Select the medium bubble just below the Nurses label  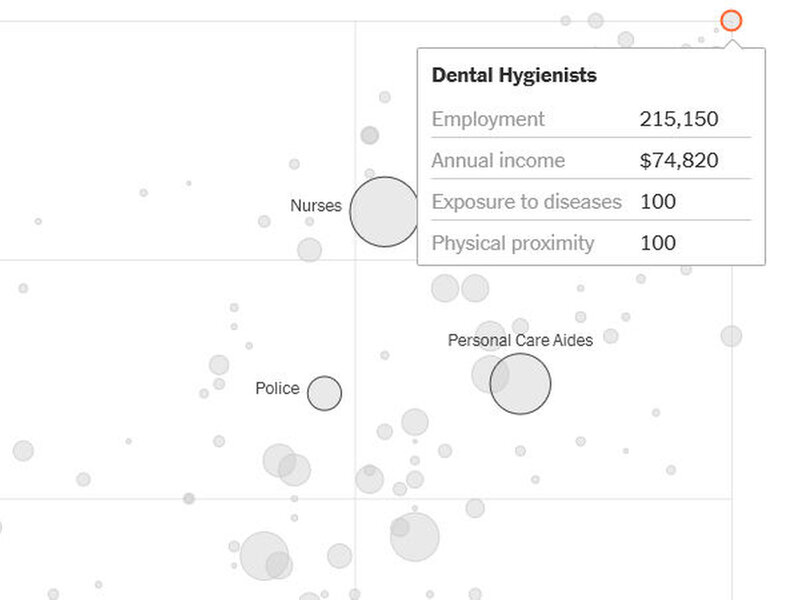click(x=309, y=250)
